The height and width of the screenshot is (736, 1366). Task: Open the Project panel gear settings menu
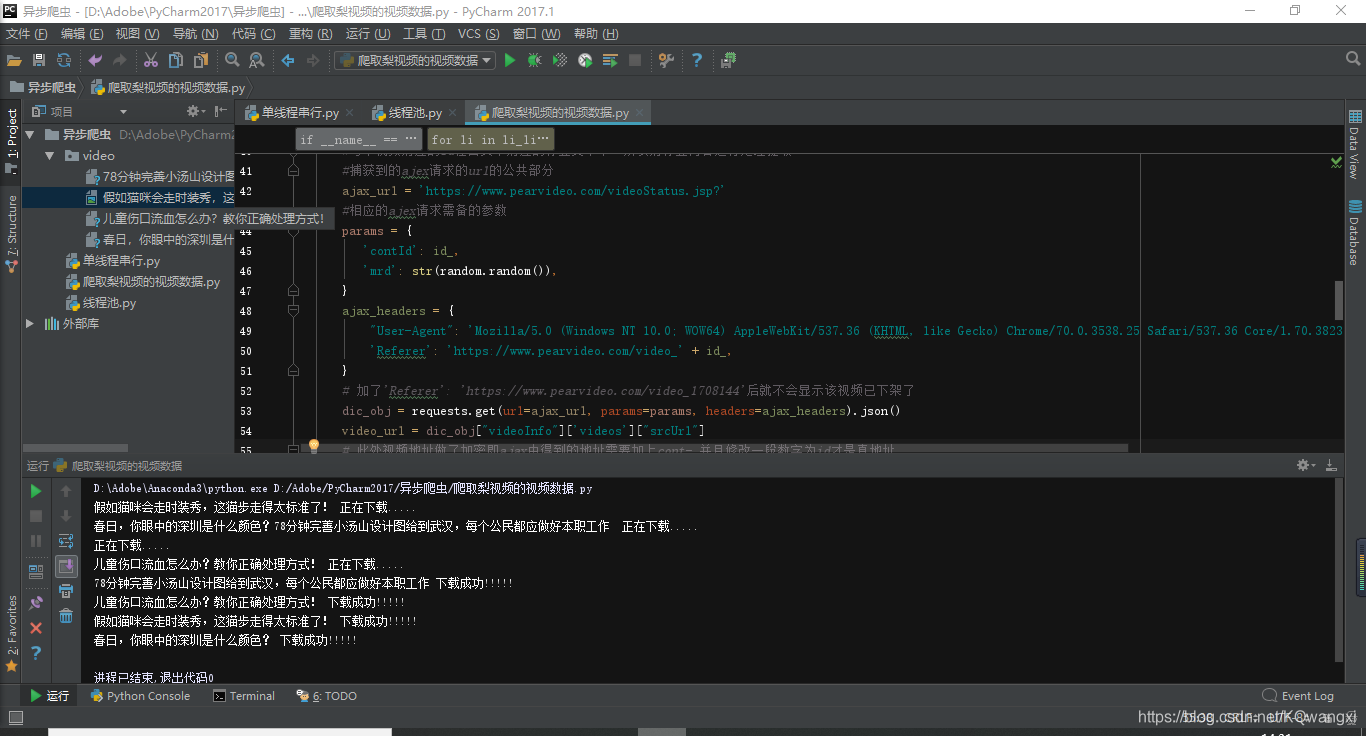[196, 111]
